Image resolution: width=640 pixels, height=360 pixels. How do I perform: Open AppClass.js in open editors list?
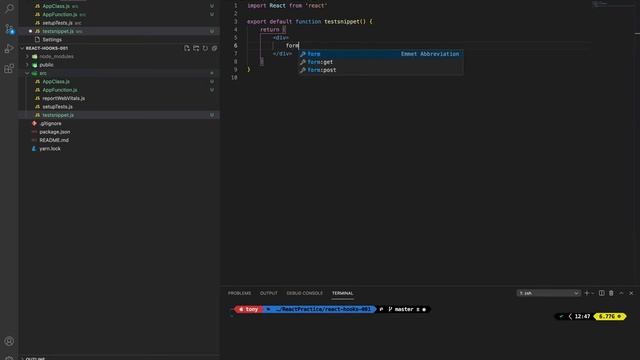[x=56, y=6]
